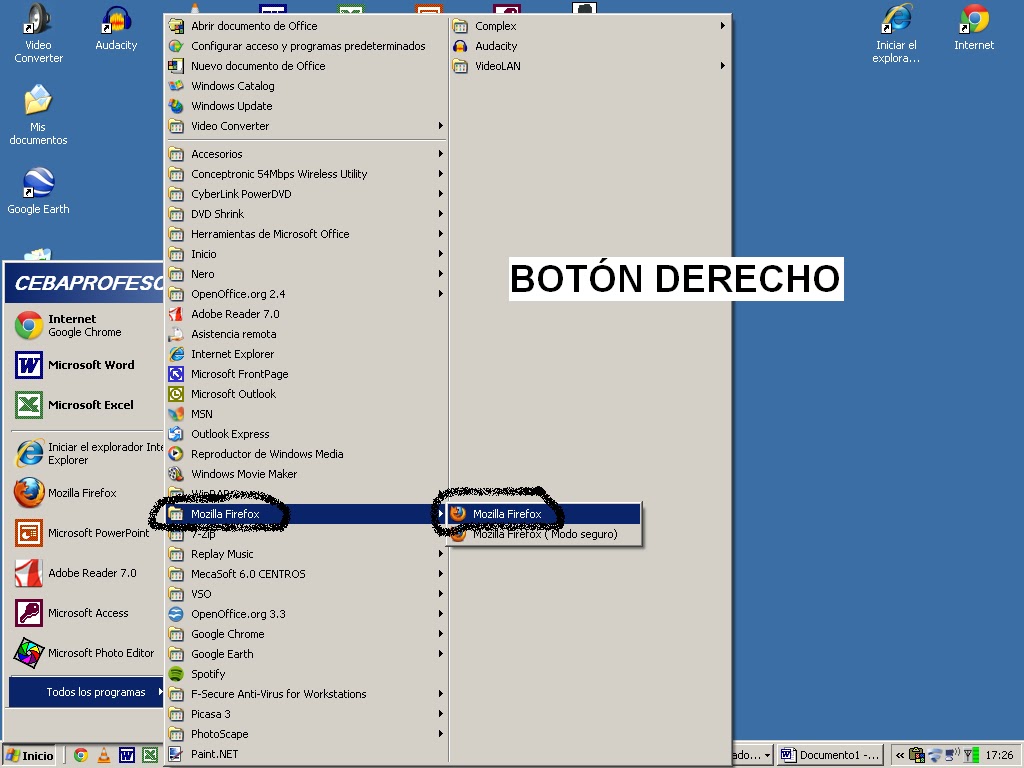Viewport: 1024px width, 768px height.
Task: Open MSN in the programs list
Action: click(x=307, y=414)
